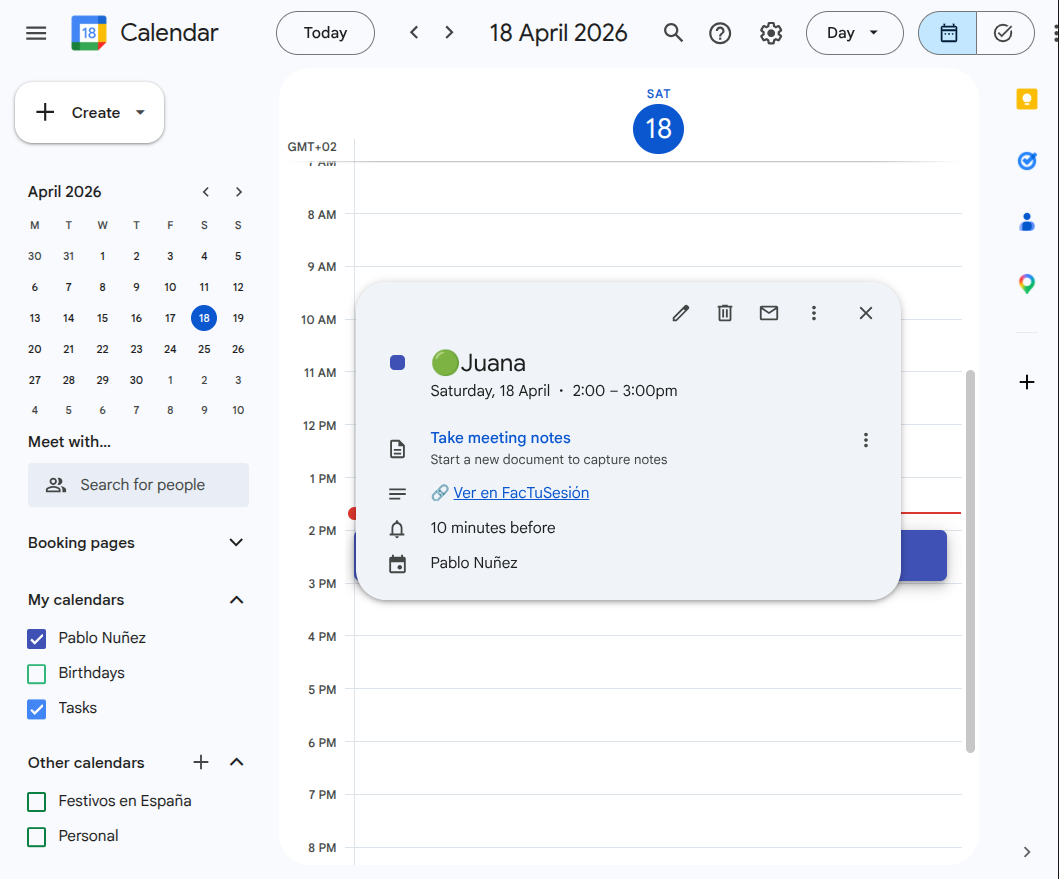Screen dimensions: 1059x879
Task: Collapse the My calendars section
Action: click(x=236, y=600)
